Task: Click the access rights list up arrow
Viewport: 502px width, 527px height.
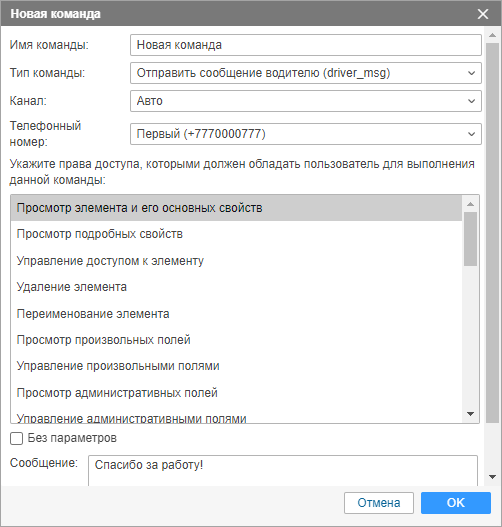Action: tap(470, 204)
